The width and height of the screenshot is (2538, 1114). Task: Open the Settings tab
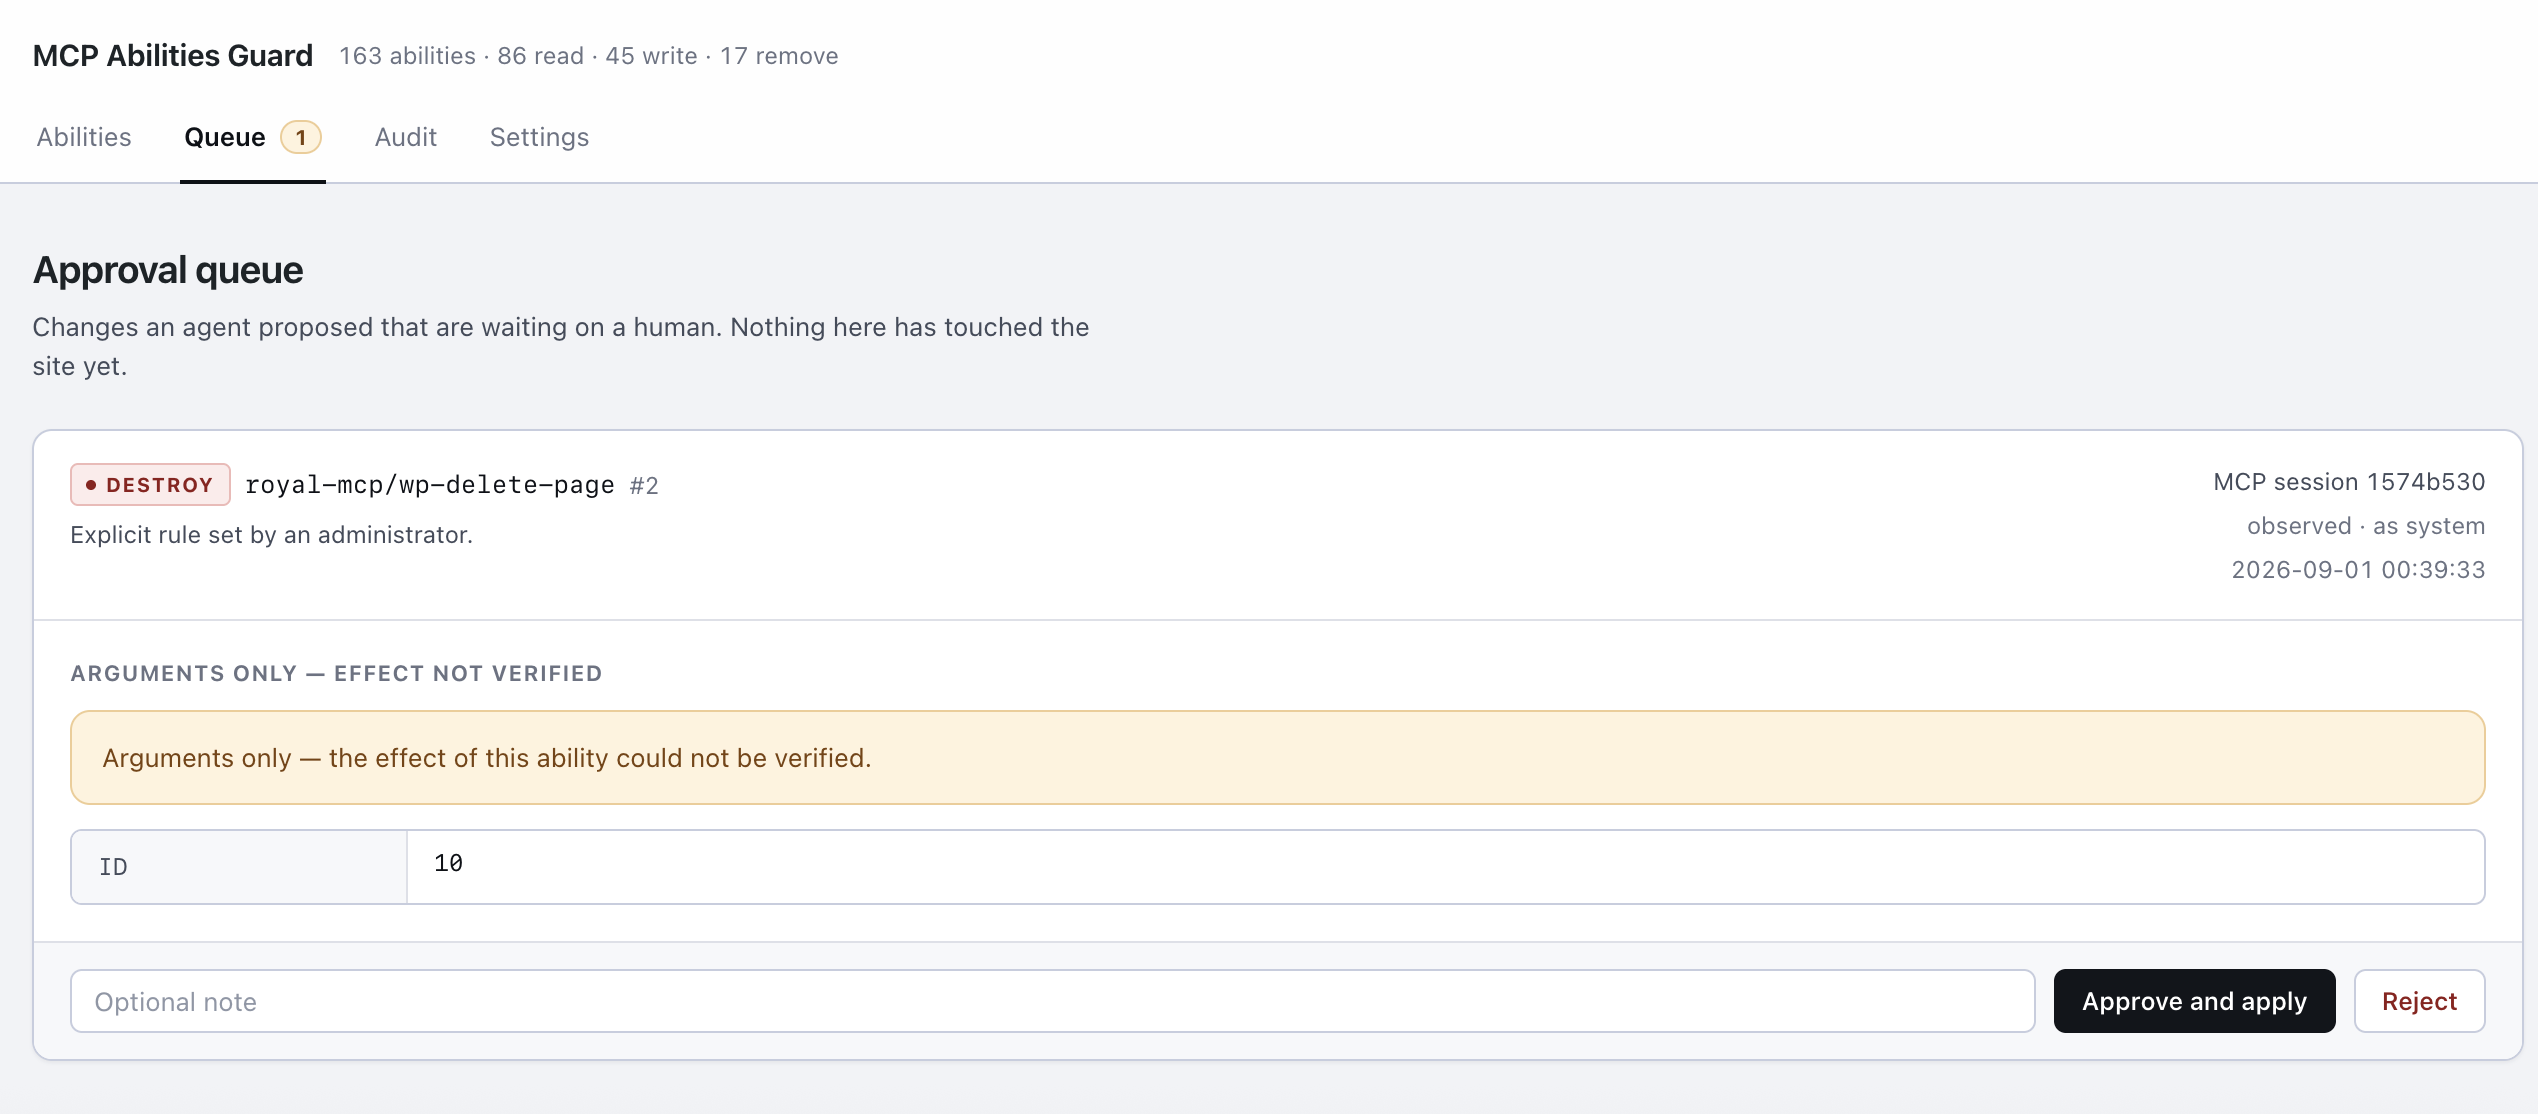point(539,137)
